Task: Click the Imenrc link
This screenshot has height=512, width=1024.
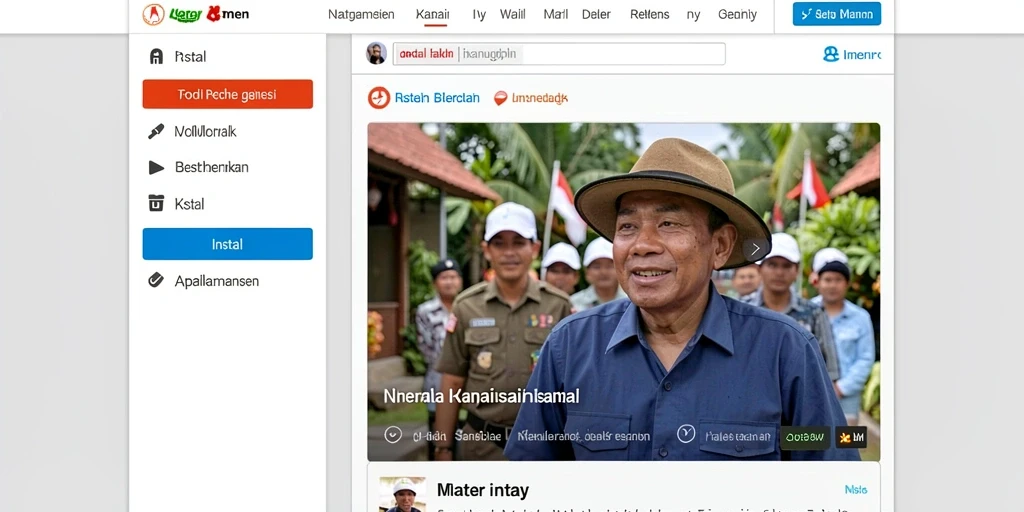Action: point(861,55)
